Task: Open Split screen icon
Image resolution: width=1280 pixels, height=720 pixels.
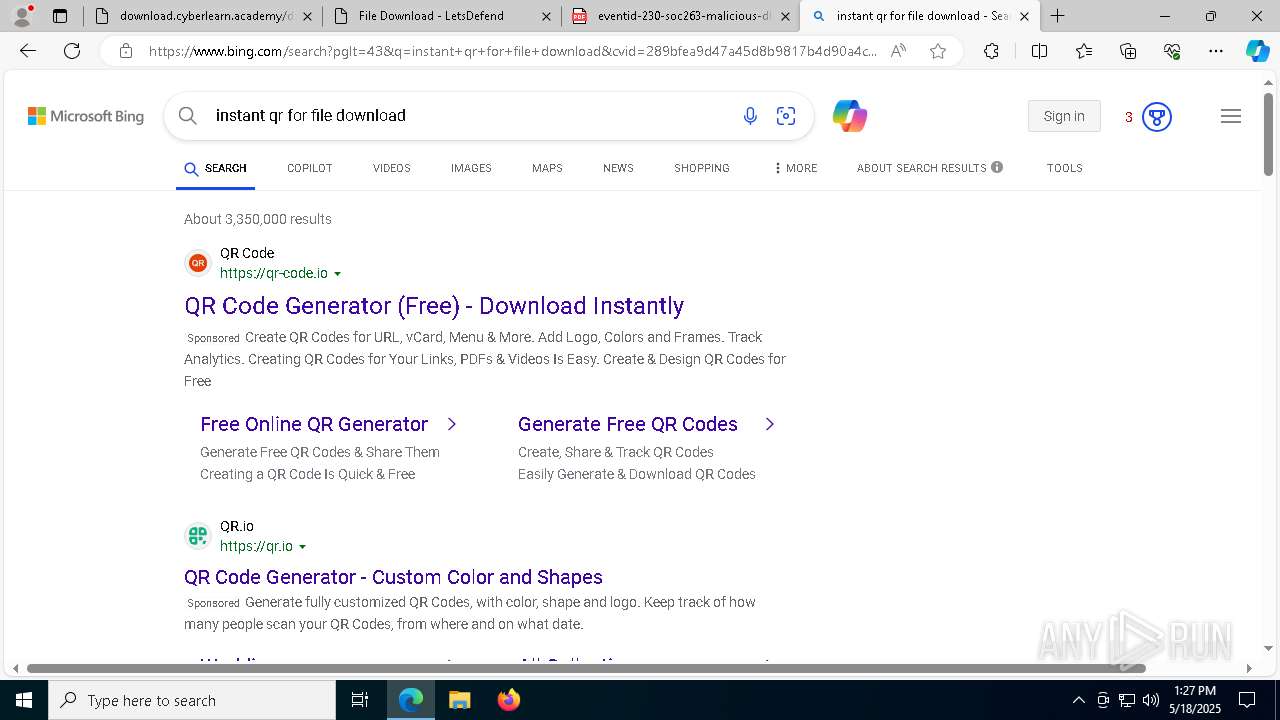Action: (x=1039, y=51)
